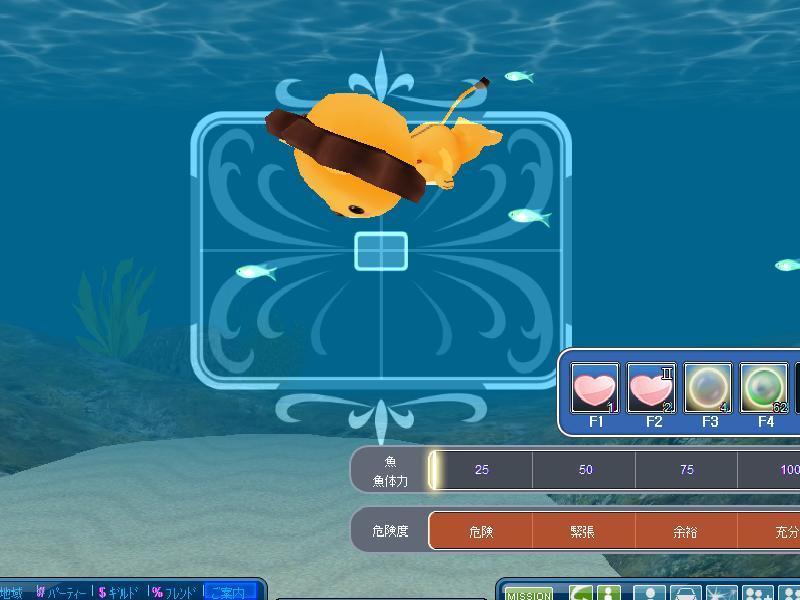800x600 pixels.
Task: Click the 緊張 segment on danger gauge
Action: 583,531
